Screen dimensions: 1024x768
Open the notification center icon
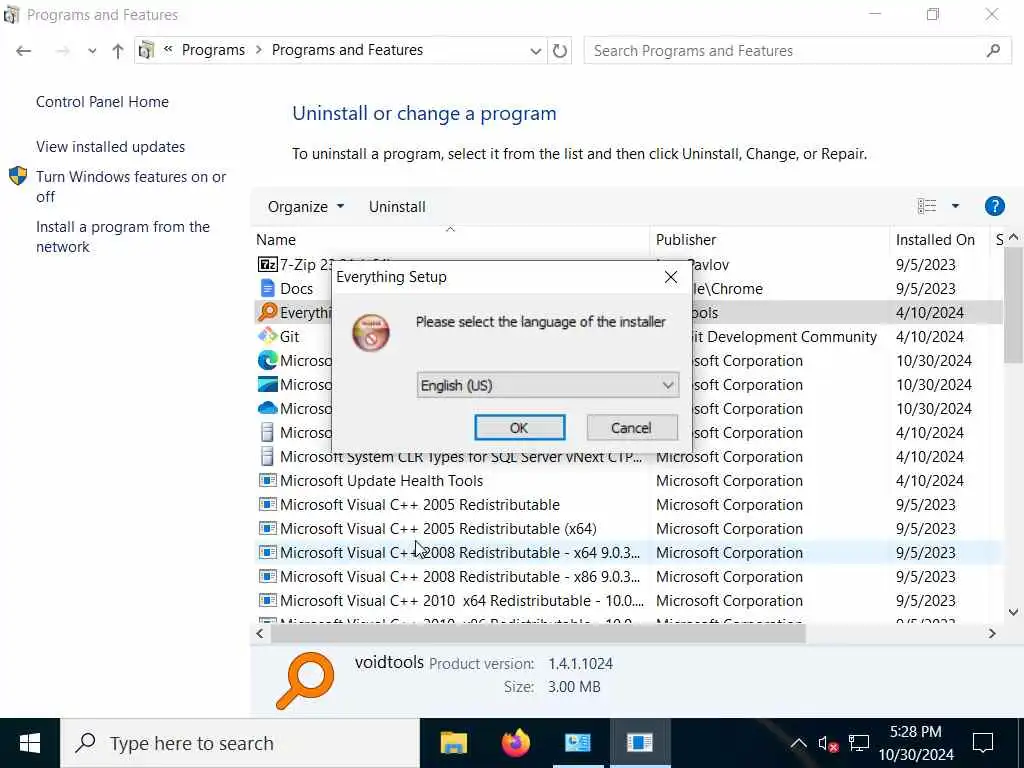[982, 743]
